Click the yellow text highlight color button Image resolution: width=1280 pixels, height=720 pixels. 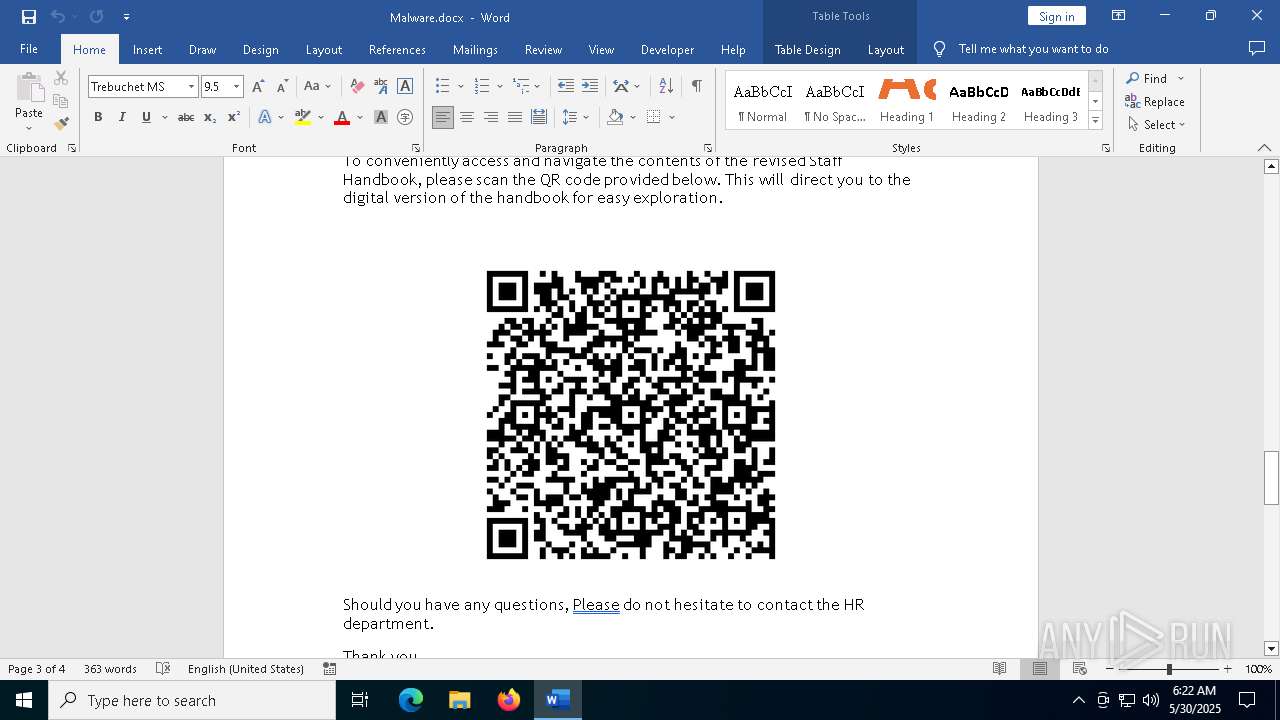(x=303, y=117)
